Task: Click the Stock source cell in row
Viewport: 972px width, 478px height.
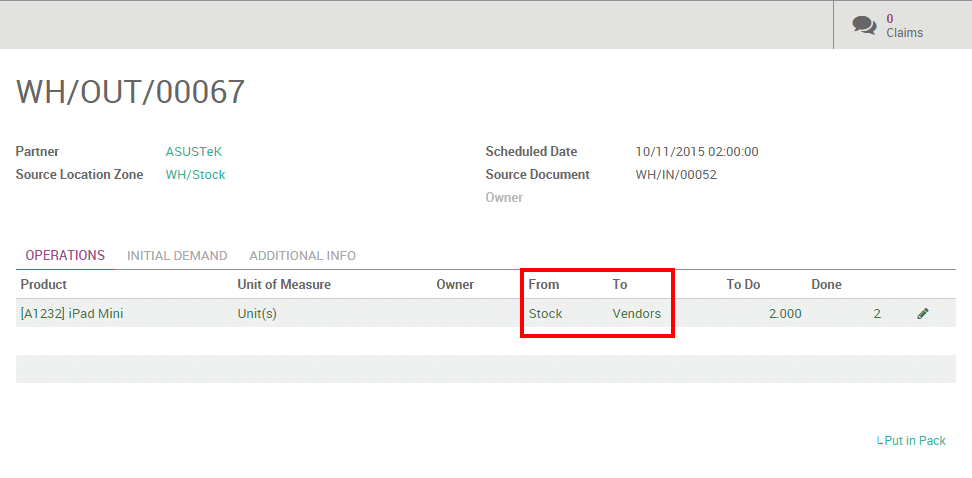Action: [x=545, y=314]
